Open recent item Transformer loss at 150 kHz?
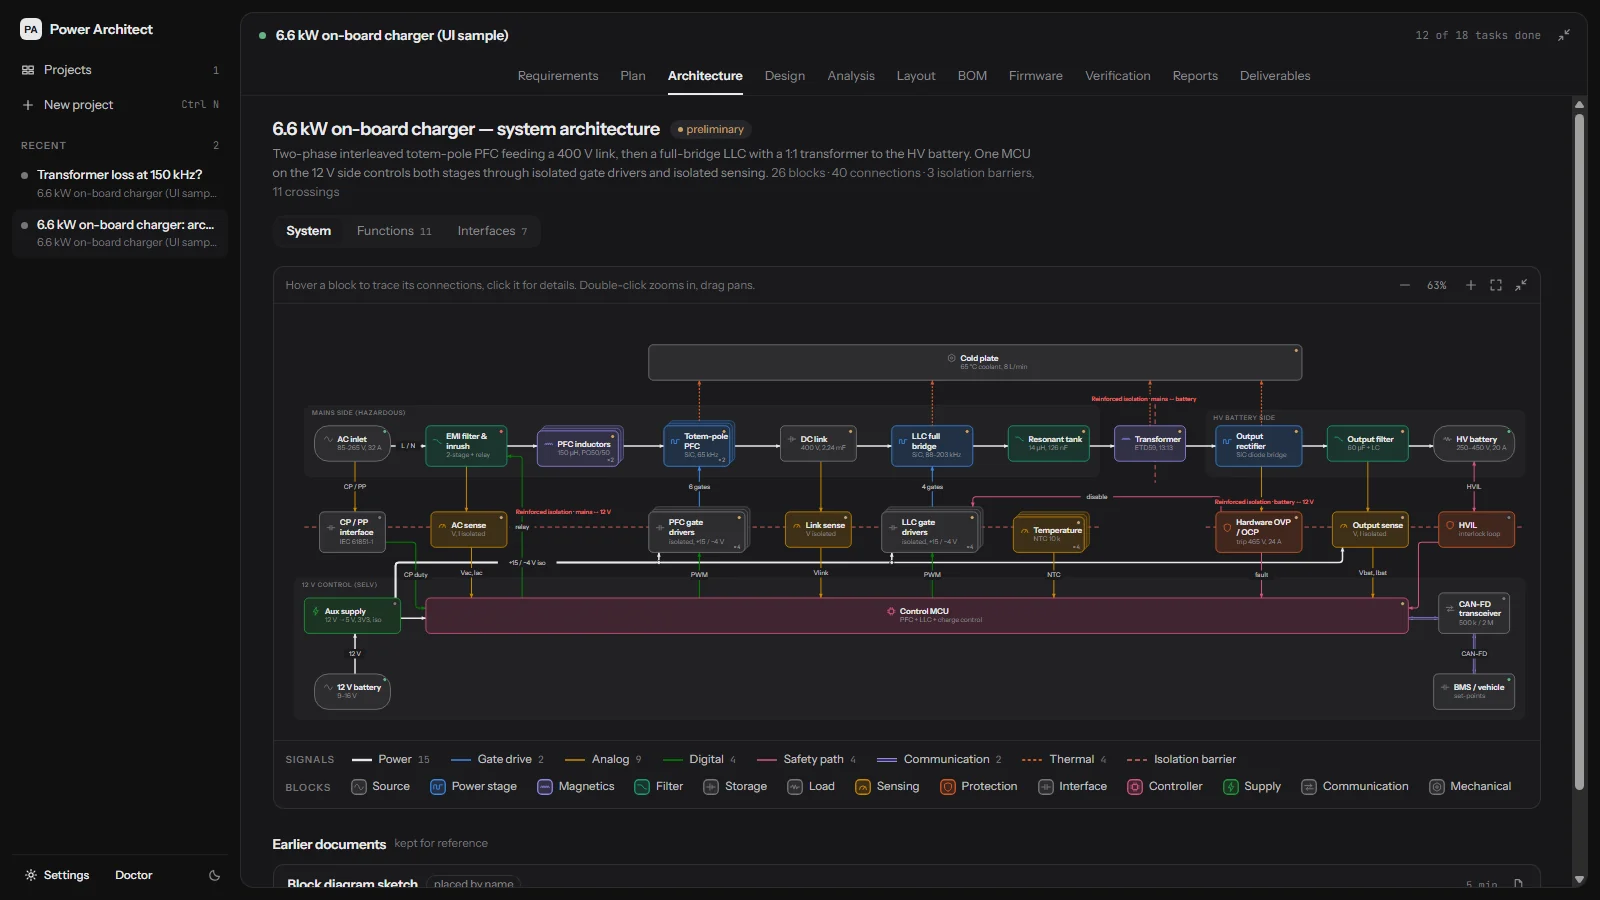 click(120, 183)
